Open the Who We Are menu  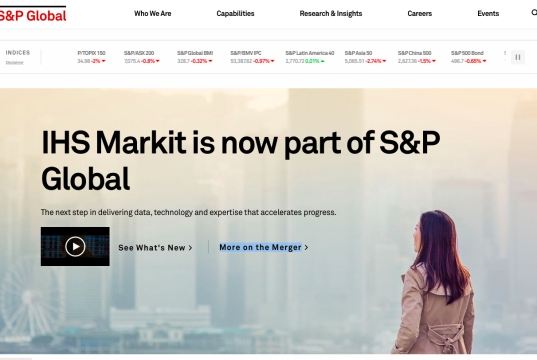click(153, 14)
